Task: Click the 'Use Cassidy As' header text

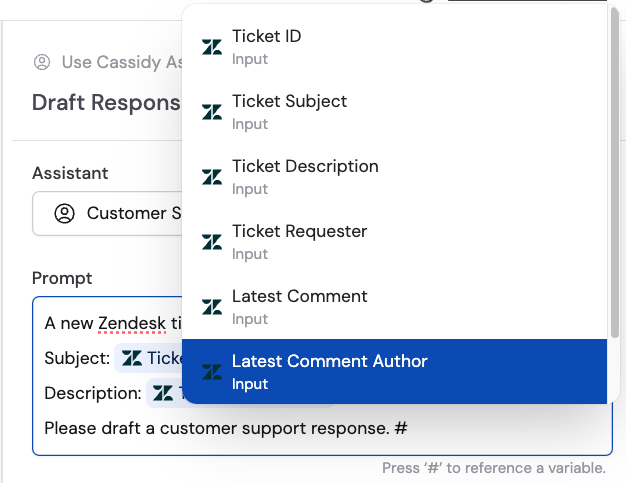Action: (122, 62)
